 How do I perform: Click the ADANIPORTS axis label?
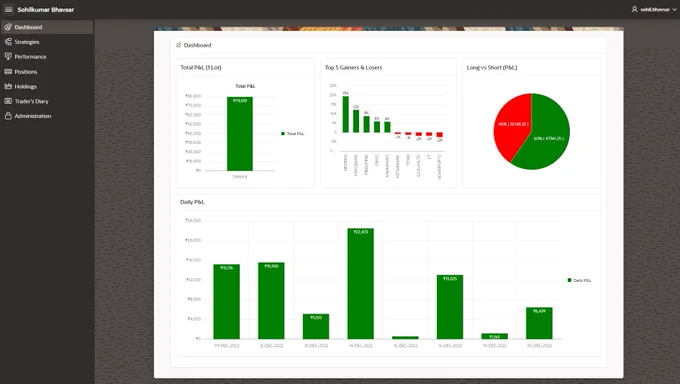point(439,167)
